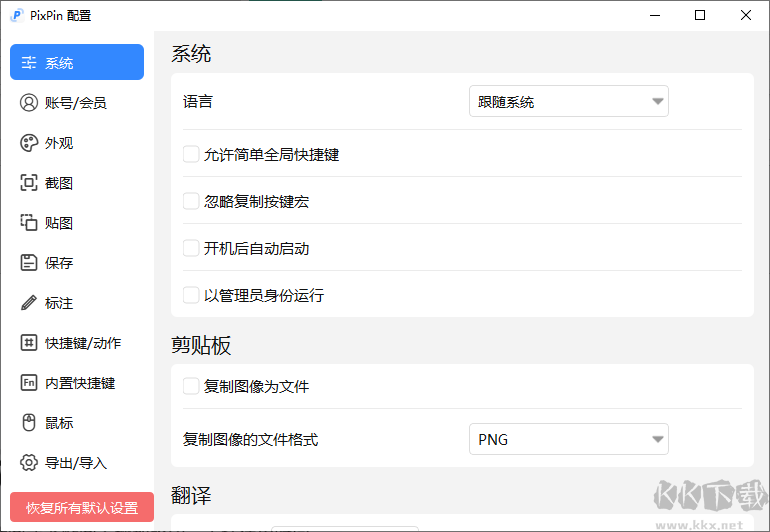This screenshot has height=532, width=770.
Task: Switch to 外观 settings
Action: pyautogui.click(x=77, y=143)
